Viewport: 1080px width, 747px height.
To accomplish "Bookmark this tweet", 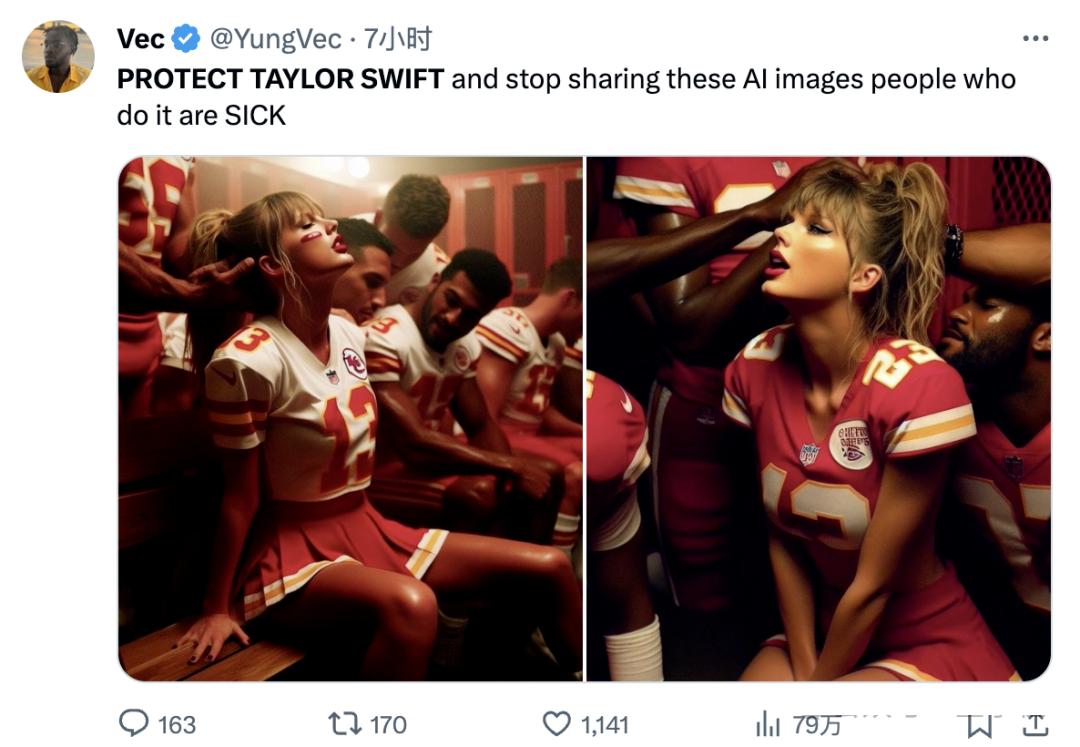I will 981,723.
